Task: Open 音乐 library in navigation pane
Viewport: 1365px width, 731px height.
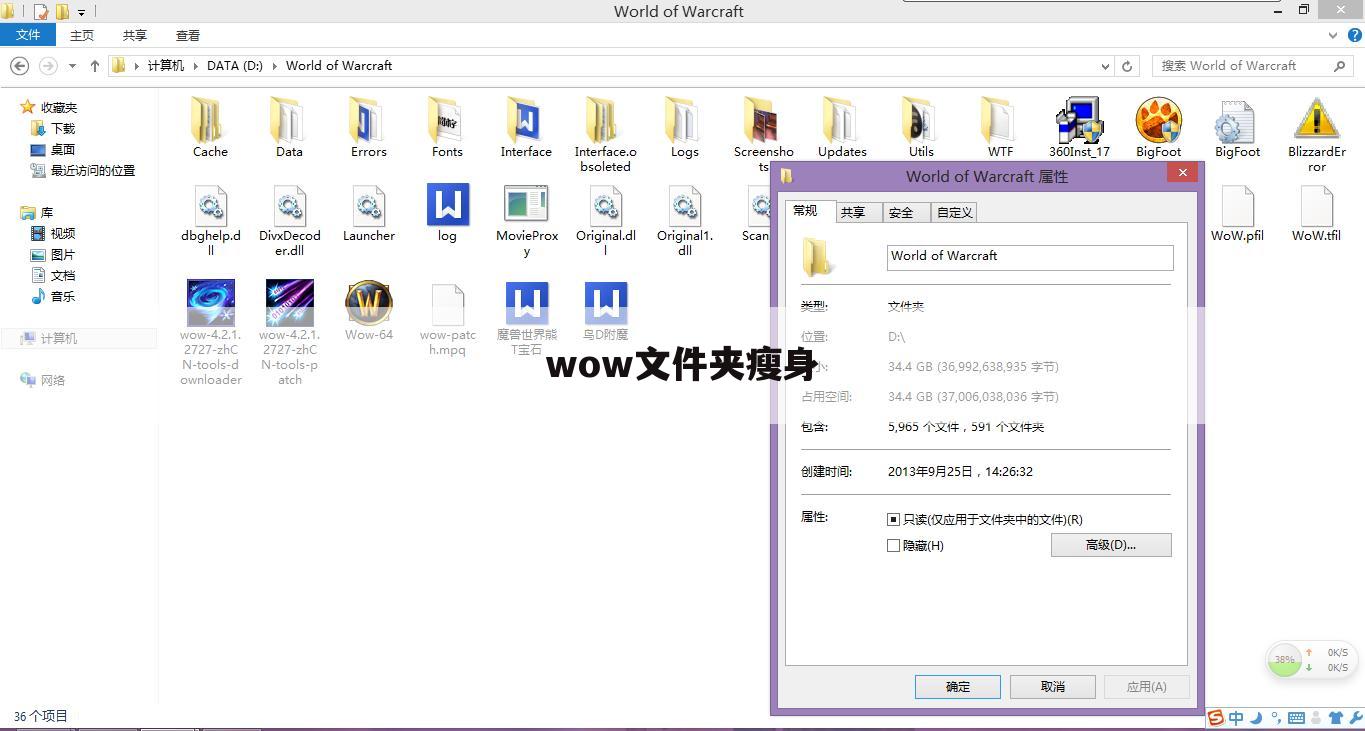Action: (54, 297)
